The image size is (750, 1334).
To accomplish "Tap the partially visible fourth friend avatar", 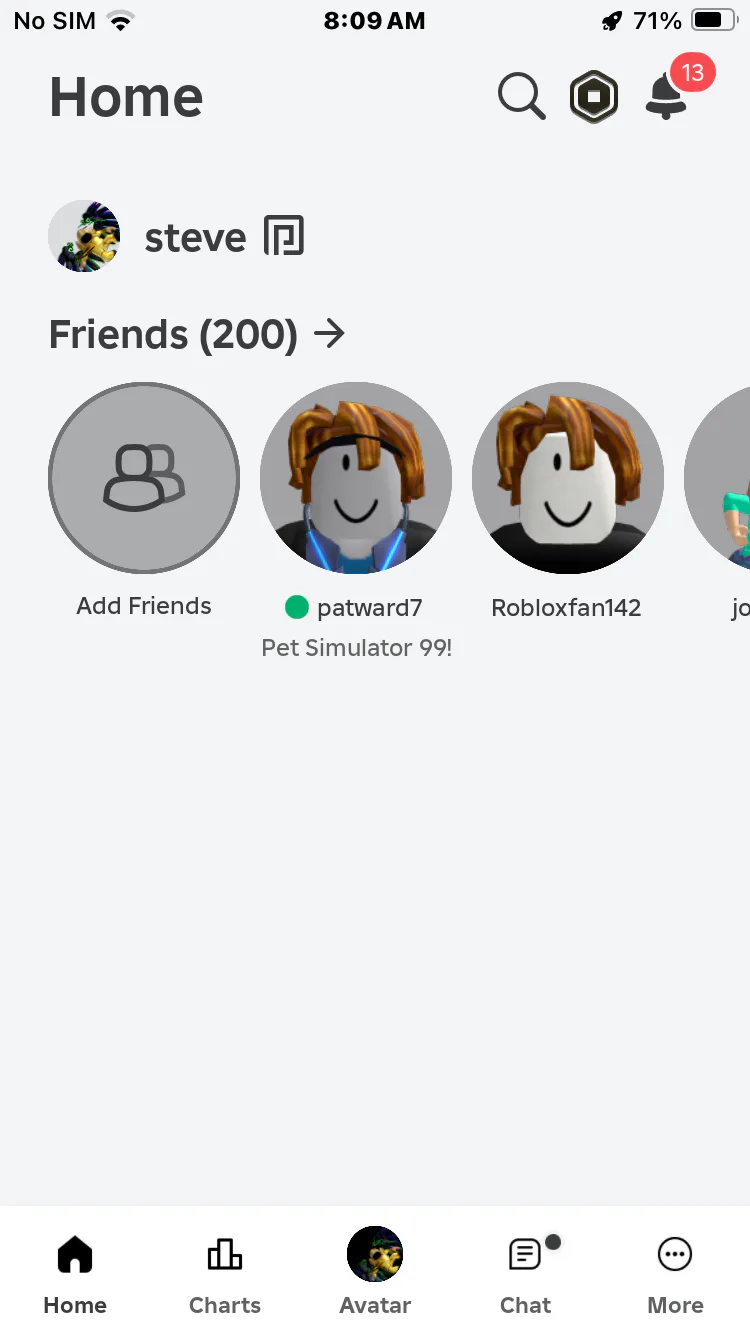I will 717,478.
